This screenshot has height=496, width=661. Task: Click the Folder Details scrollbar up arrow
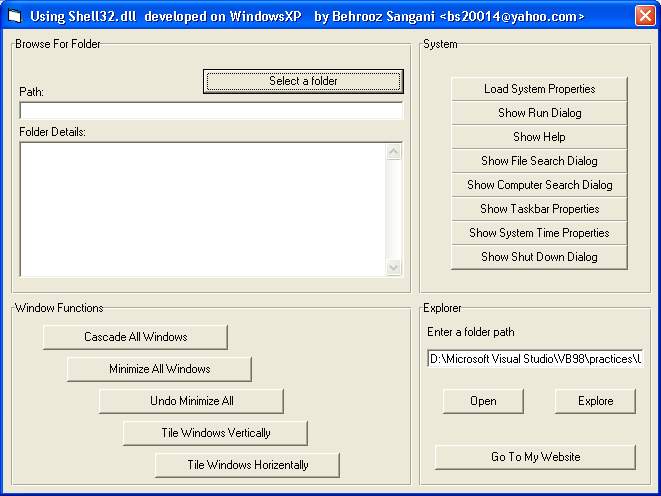pyautogui.click(x=393, y=152)
